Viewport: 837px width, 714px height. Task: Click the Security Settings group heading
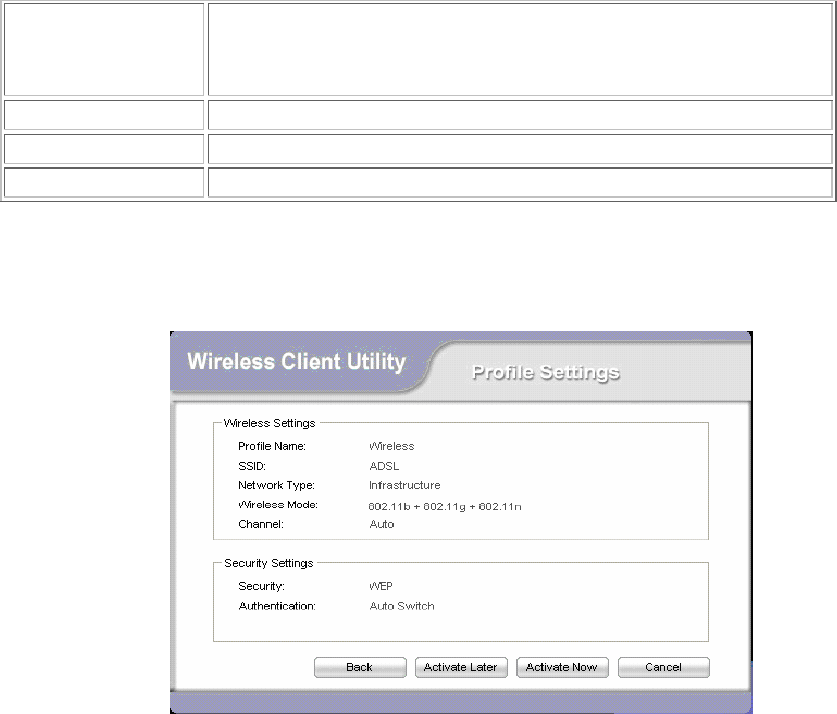pos(269,563)
